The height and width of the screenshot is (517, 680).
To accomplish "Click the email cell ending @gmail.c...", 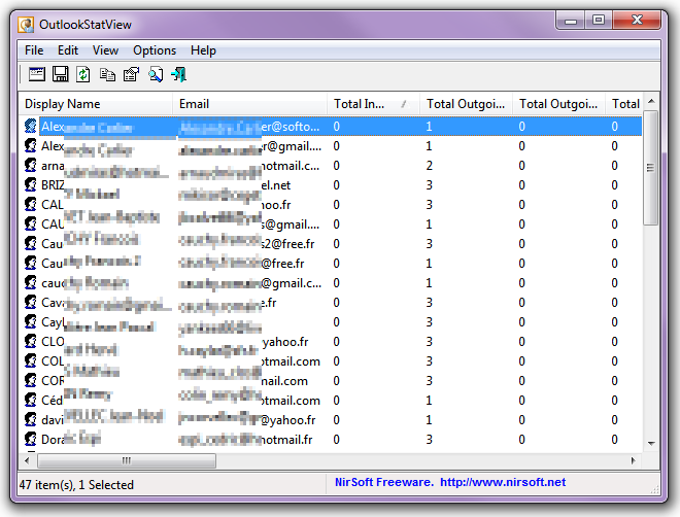I will pyautogui.click(x=250, y=283).
